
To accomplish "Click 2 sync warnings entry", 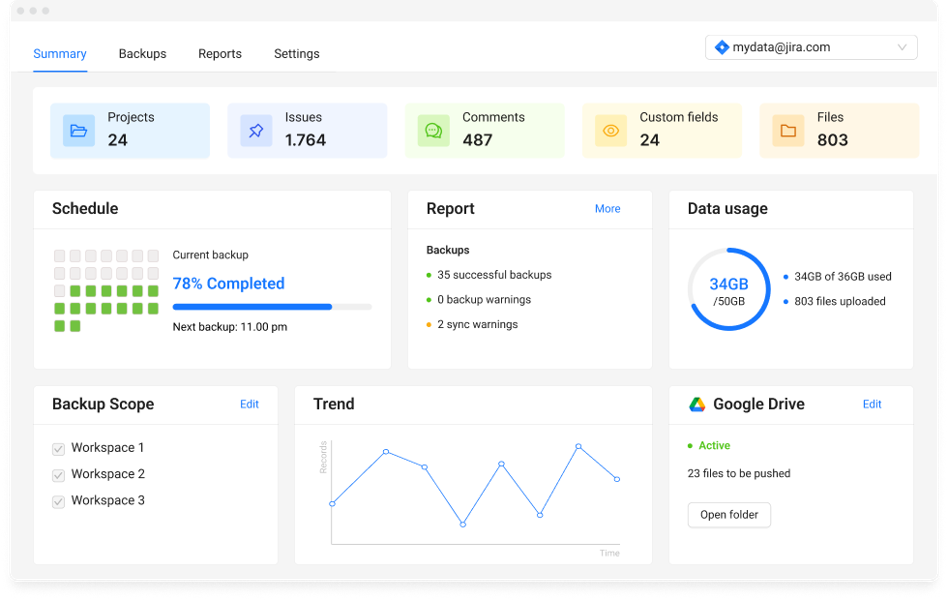I will [x=478, y=325].
